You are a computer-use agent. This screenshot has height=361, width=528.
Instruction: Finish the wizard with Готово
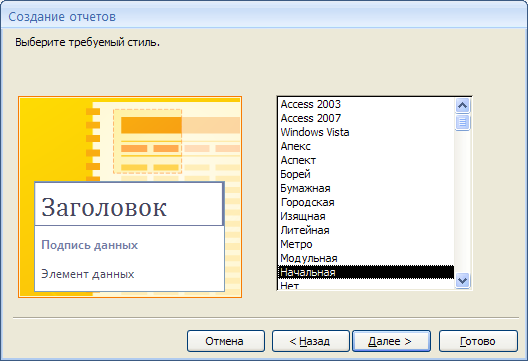click(478, 341)
